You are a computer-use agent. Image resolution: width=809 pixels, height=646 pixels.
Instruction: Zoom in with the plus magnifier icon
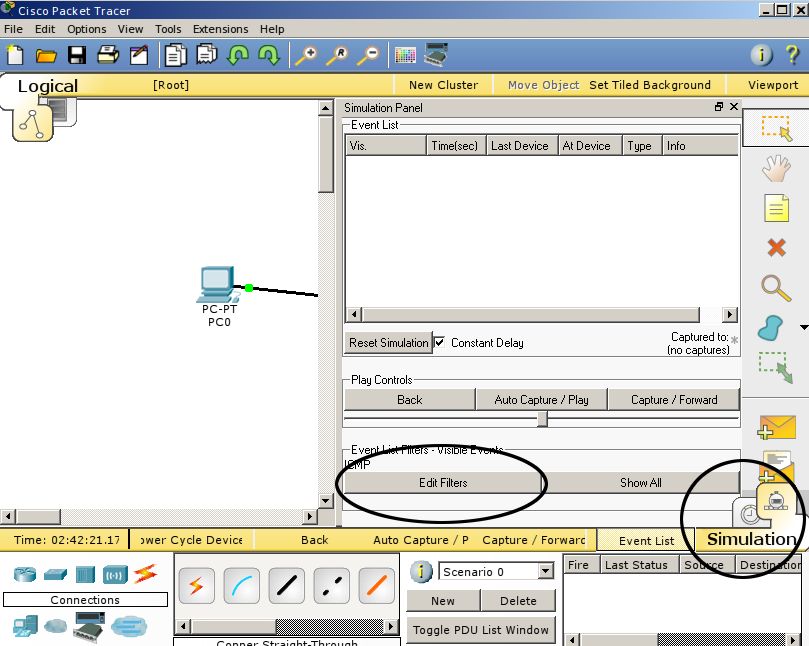click(306, 55)
